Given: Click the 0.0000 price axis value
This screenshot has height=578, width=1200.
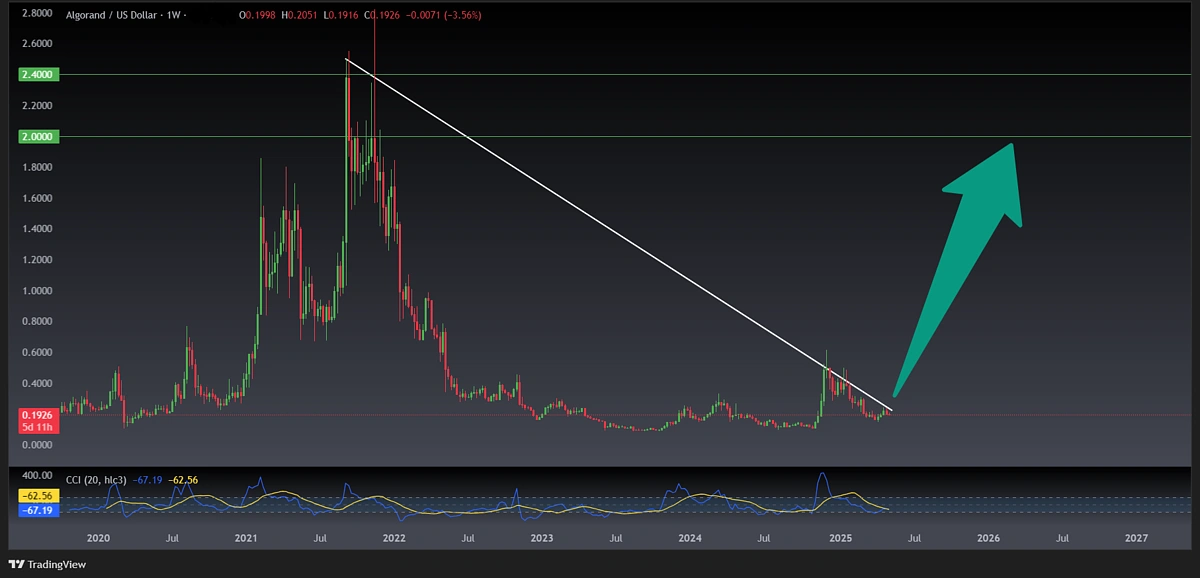Looking at the screenshot, I should click(37, 445).
